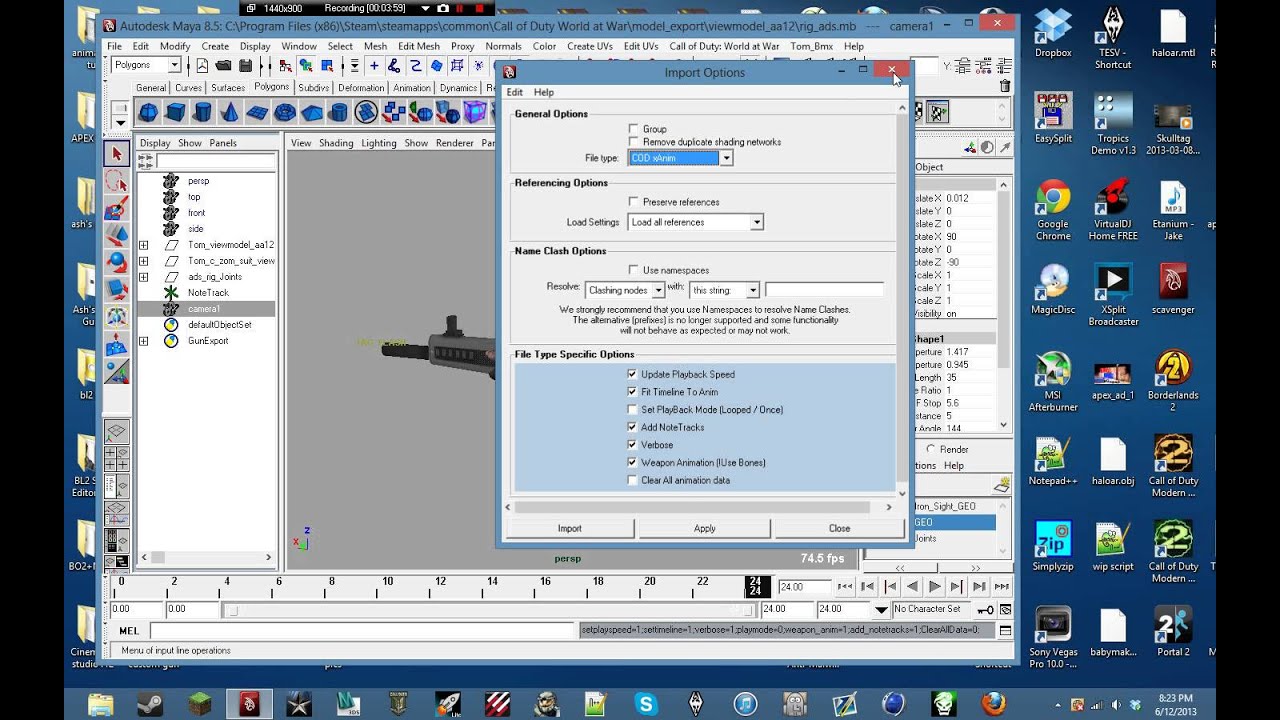The image size is (1280, 720).
Task: Open Notepad++ desktop shortcut
Action: [x=1052, y=462]
